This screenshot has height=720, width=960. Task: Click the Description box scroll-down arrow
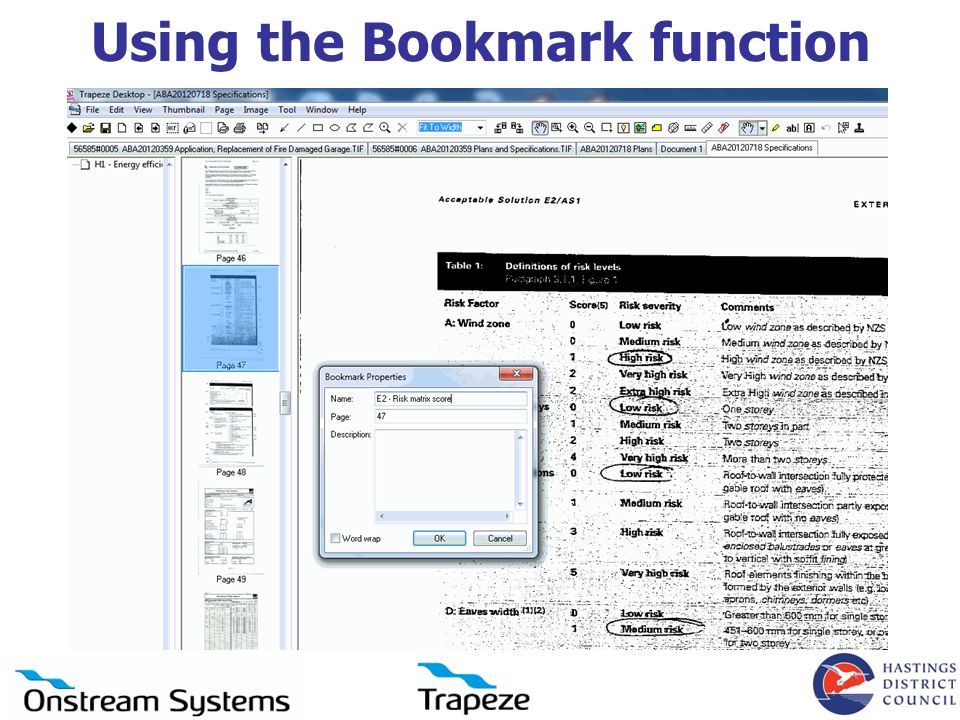coord(520,504)
